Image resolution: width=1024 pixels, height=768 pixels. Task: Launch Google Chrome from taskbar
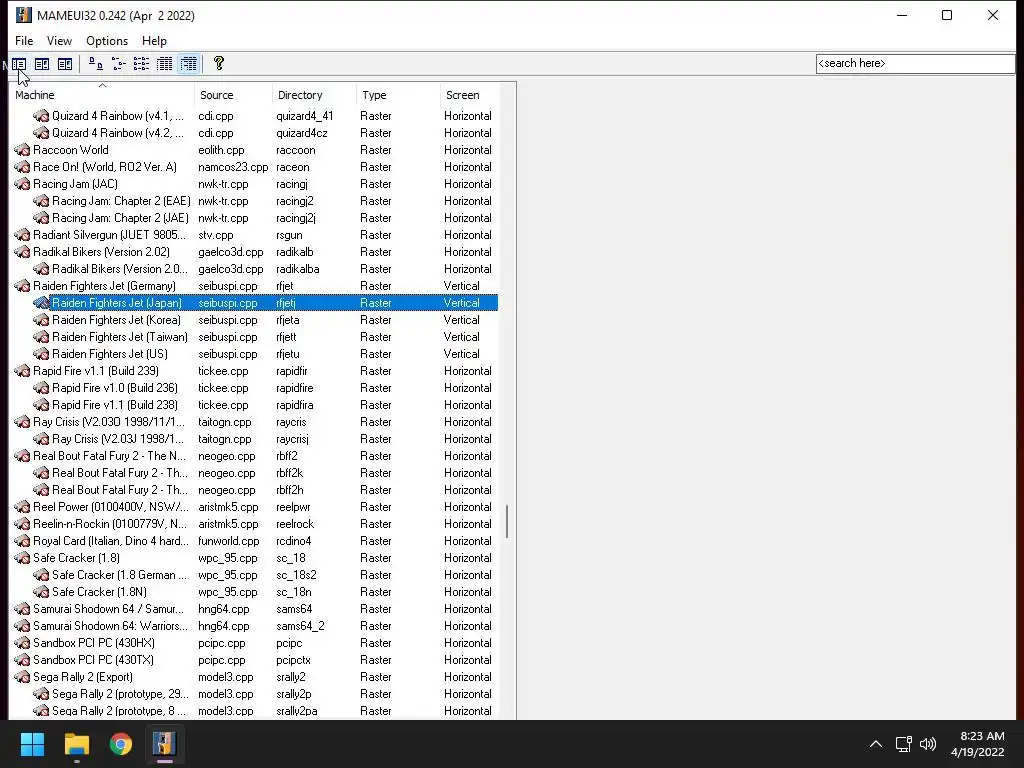point(121,744)
